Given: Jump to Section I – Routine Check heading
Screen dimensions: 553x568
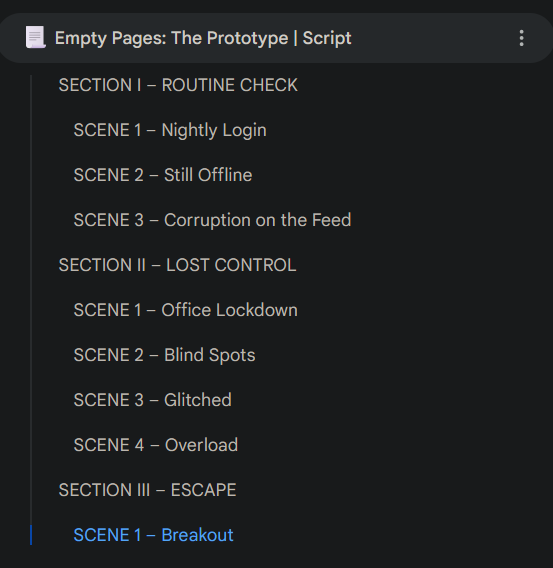Looking at the screenshot, I should click(x=178, y=85).
